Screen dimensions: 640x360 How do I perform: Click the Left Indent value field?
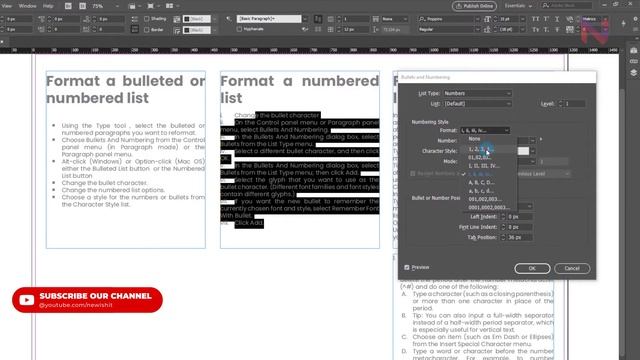[520, 217]
